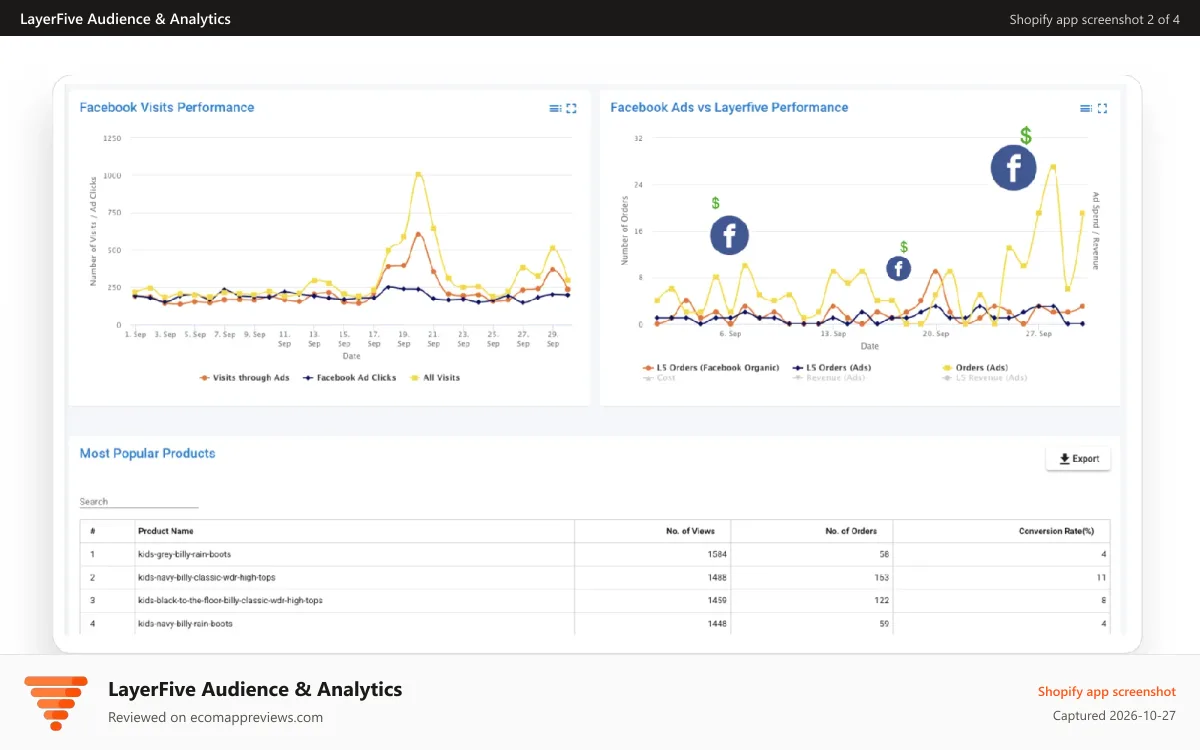Toggle the L5 Orders (Ads) legend series
This screenshot has height=750, width=1200.
[x=832, y=368]
